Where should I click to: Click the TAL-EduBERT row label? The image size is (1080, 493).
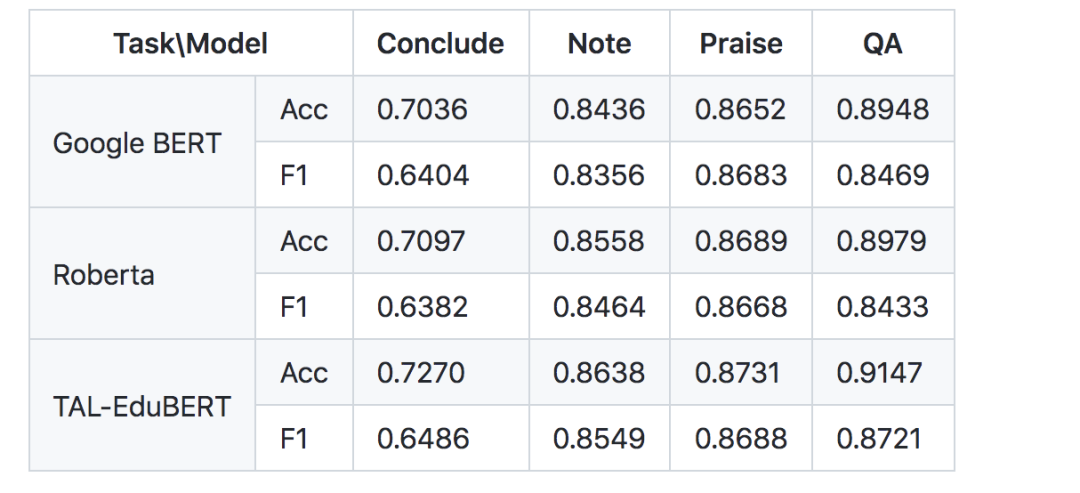(x=142, y=405)
